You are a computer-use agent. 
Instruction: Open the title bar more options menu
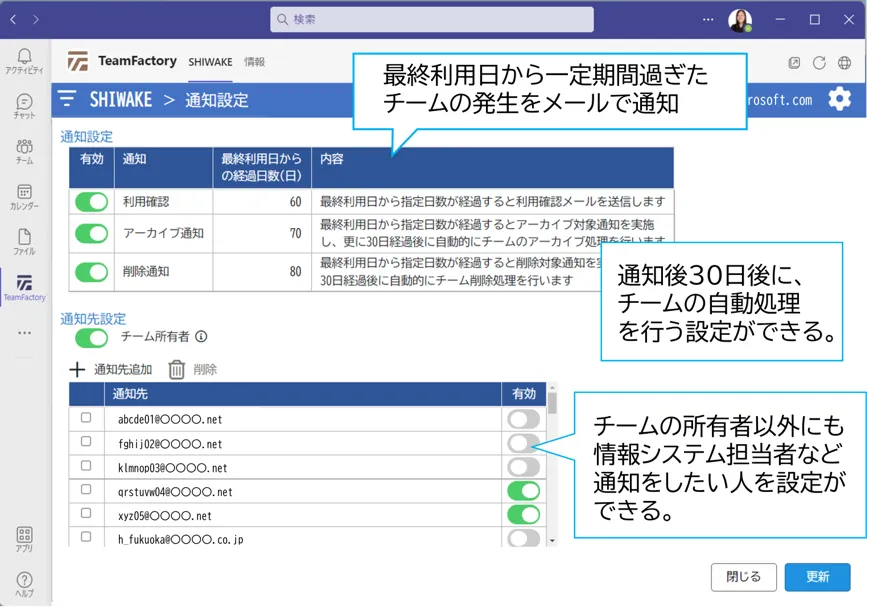(x=709, y=19)
